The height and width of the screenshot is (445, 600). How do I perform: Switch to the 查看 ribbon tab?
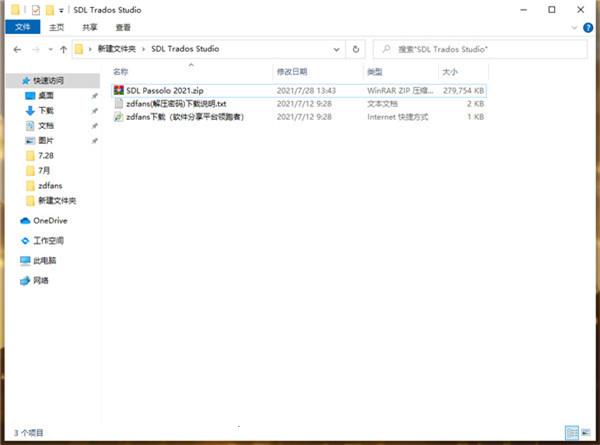123,27
